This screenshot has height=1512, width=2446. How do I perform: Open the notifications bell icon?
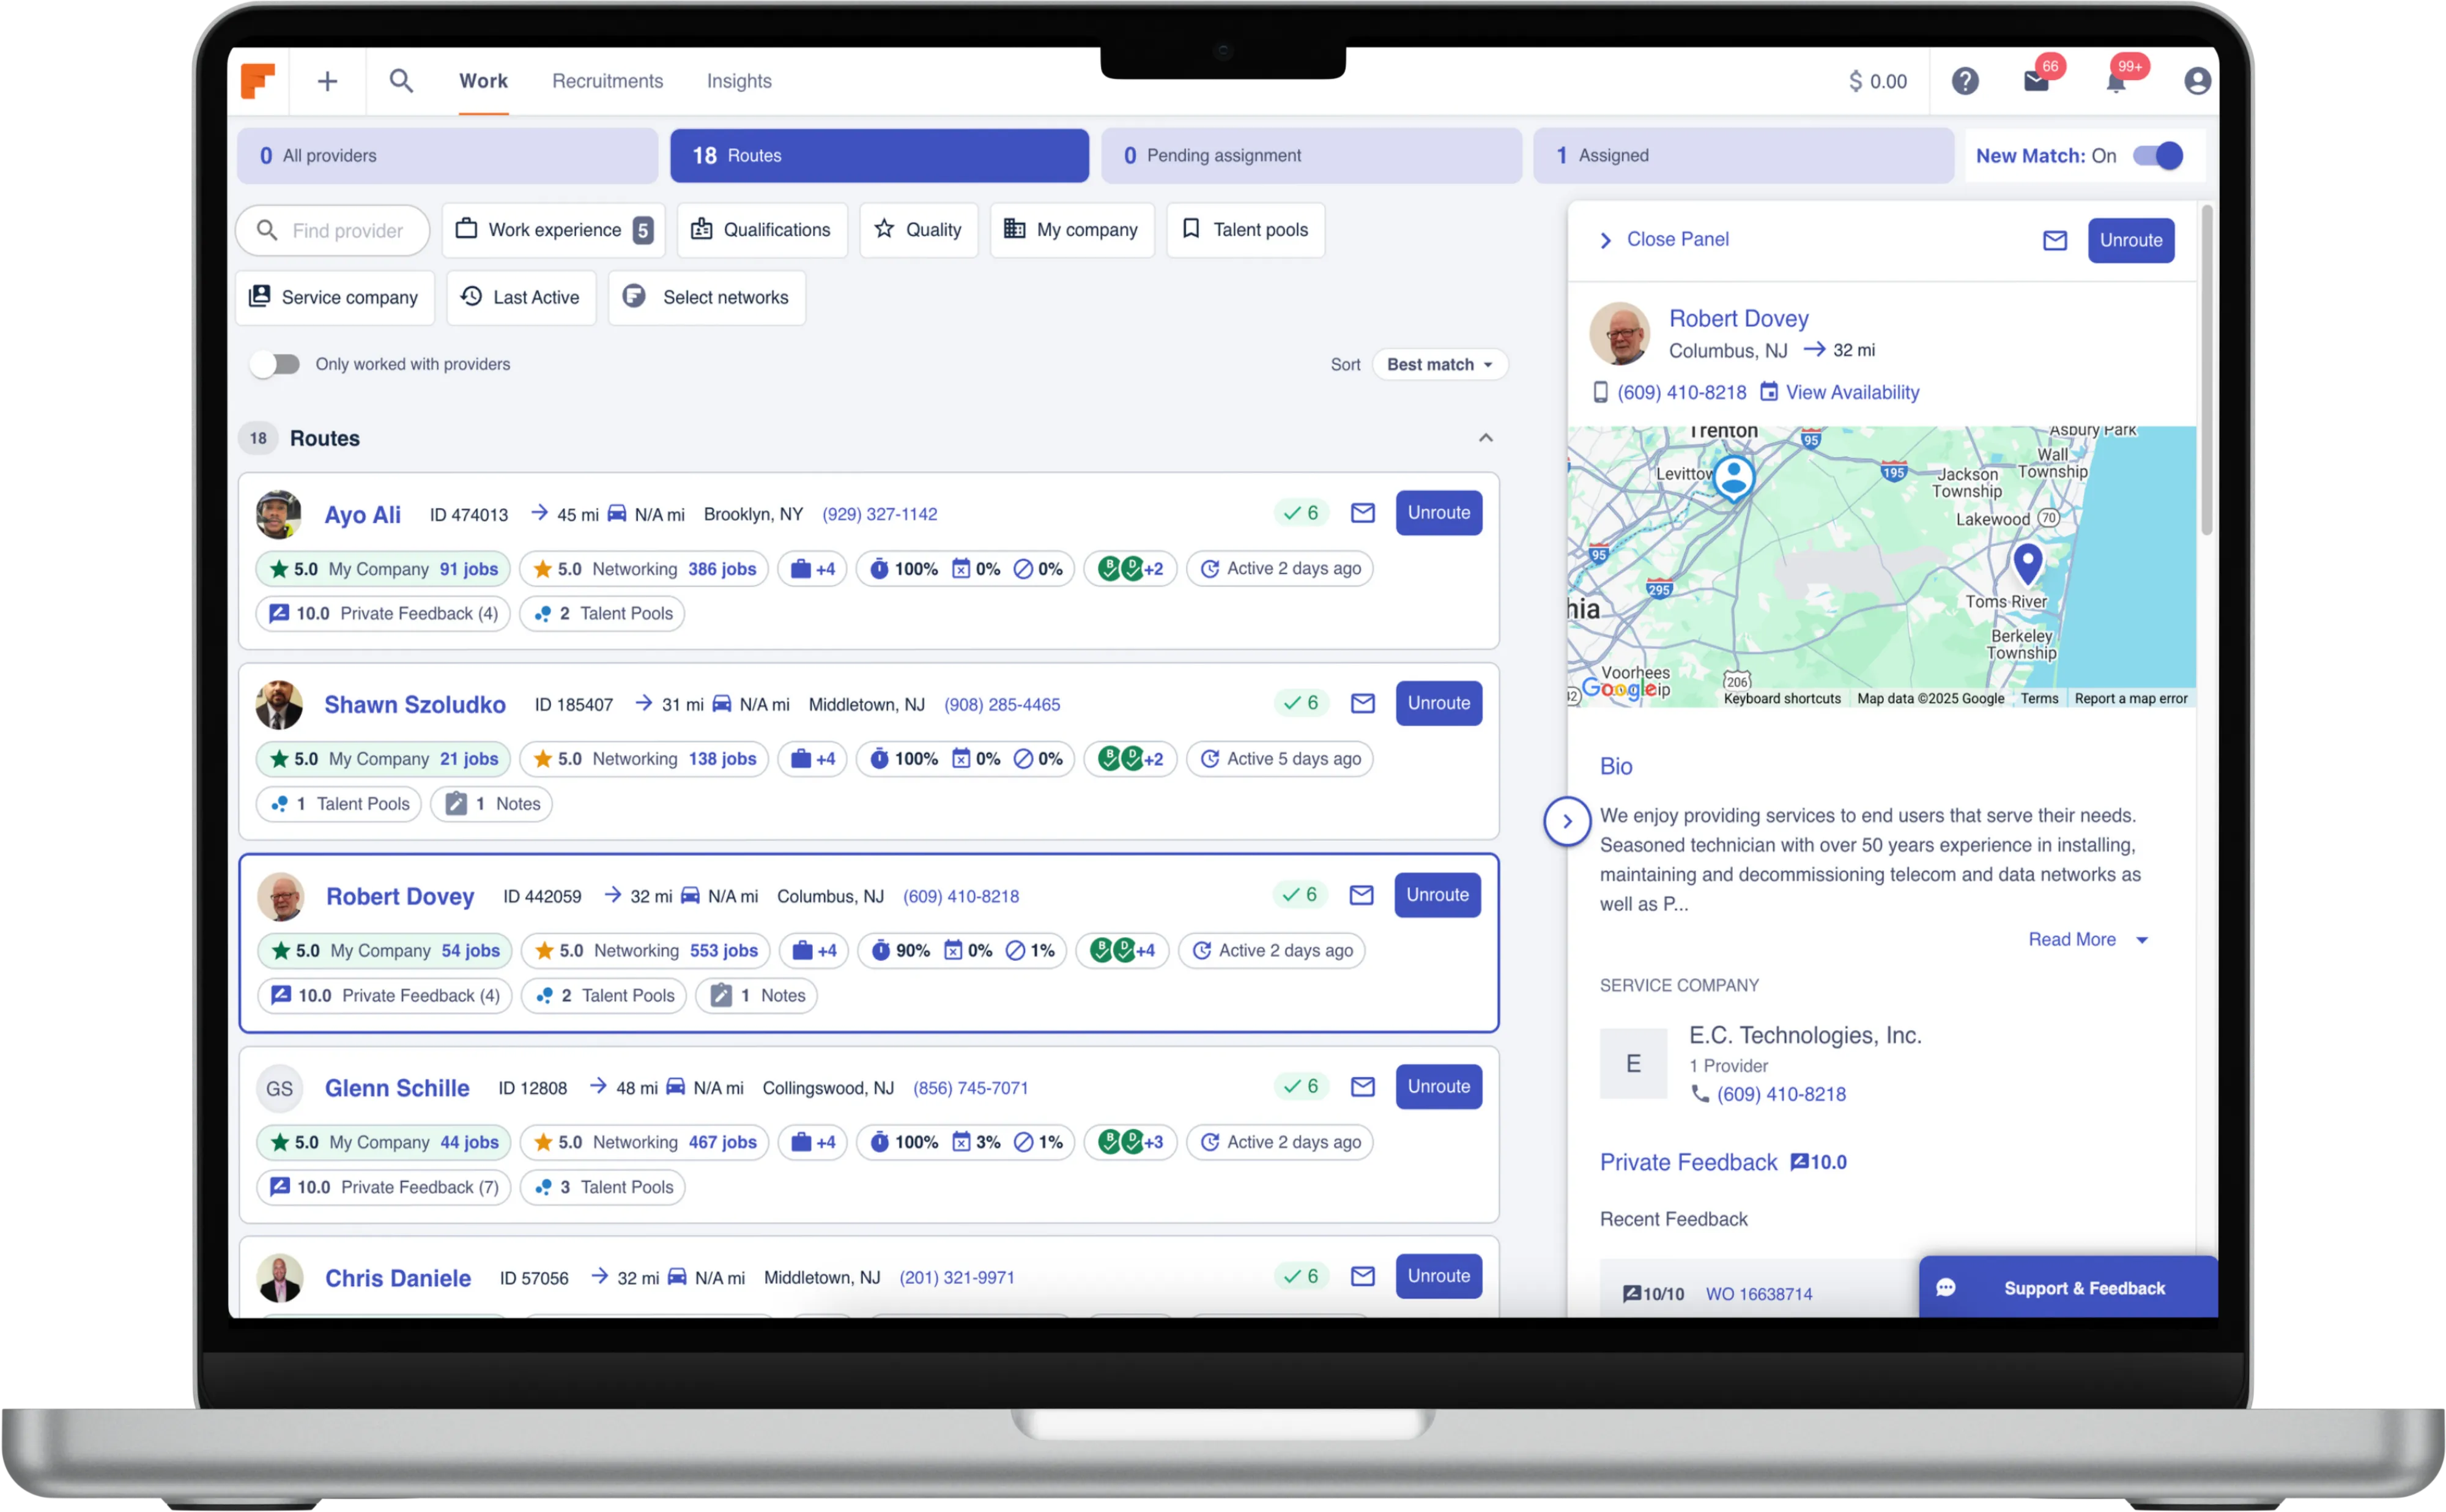coord(2115,81)
